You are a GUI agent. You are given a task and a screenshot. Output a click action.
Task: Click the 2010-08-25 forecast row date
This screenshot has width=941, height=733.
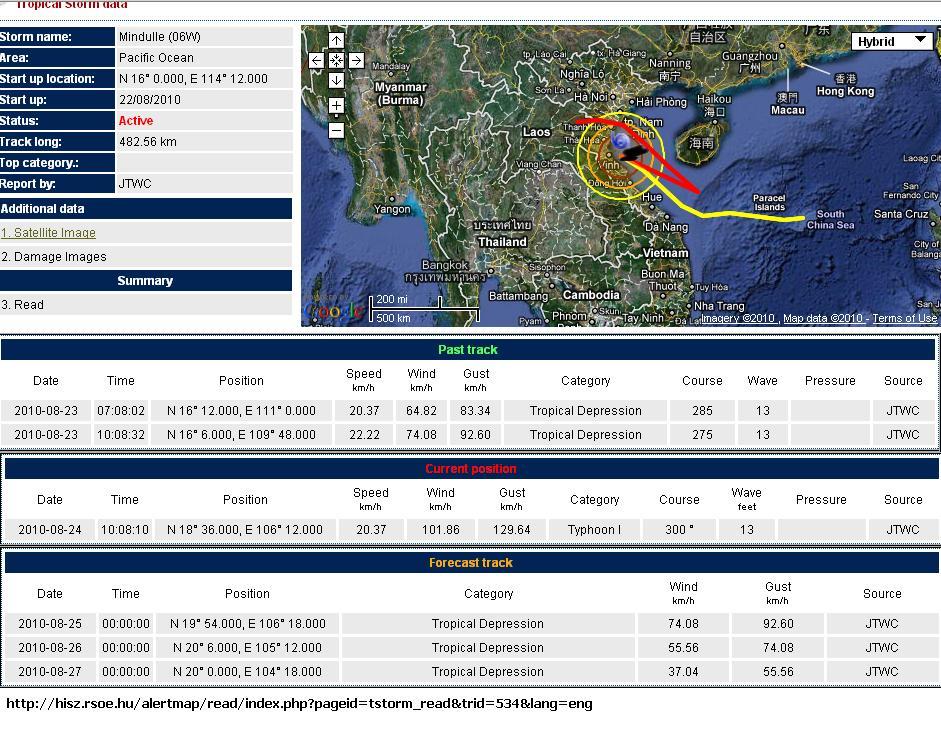(x=49, y=624)
